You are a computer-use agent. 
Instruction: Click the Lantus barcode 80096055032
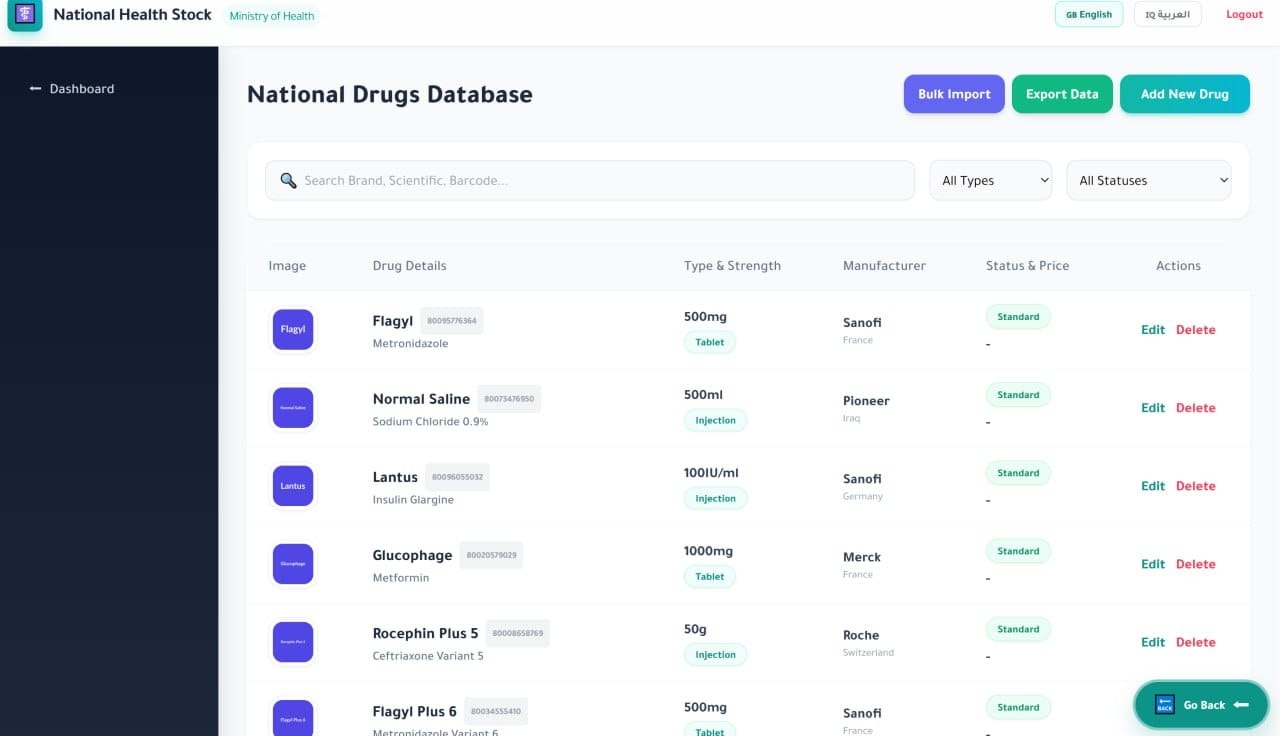coord(457,477)
